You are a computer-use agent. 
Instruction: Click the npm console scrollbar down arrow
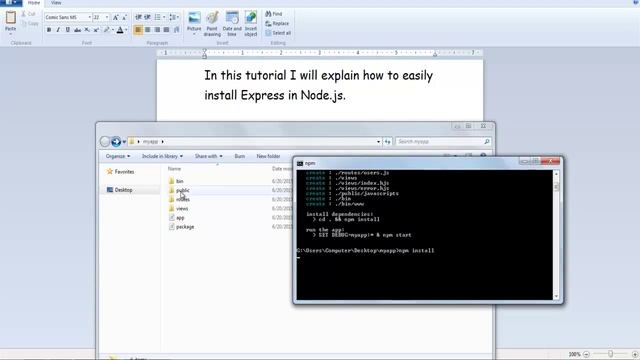(x=556, y=296)
